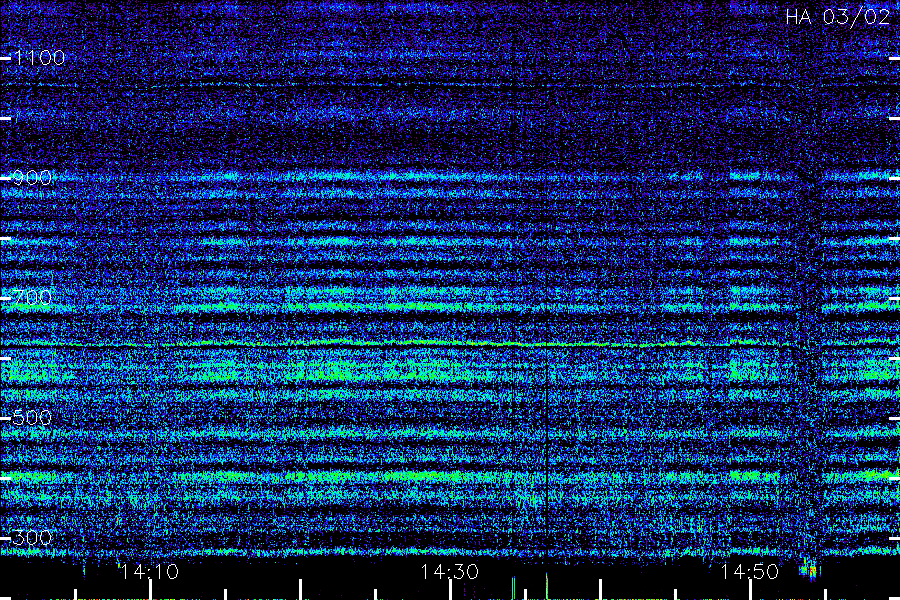Click the 14:10 time label

150,572
